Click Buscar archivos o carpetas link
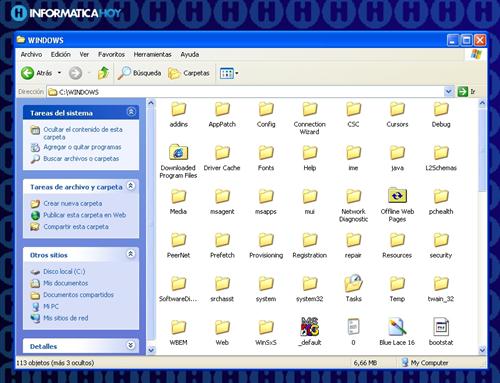500x383 pixels. [81, 159]
